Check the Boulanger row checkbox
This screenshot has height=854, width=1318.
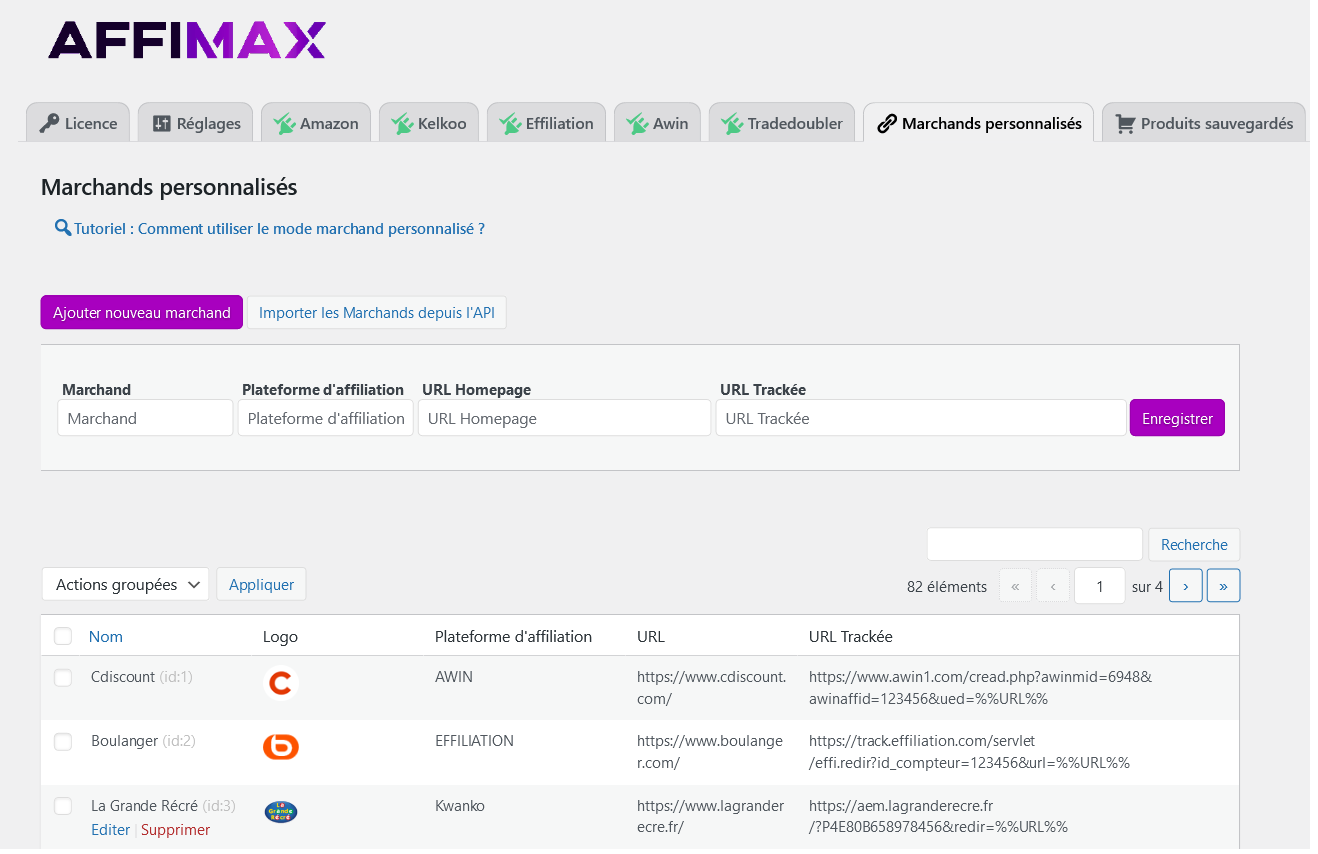tap(63, 742)
